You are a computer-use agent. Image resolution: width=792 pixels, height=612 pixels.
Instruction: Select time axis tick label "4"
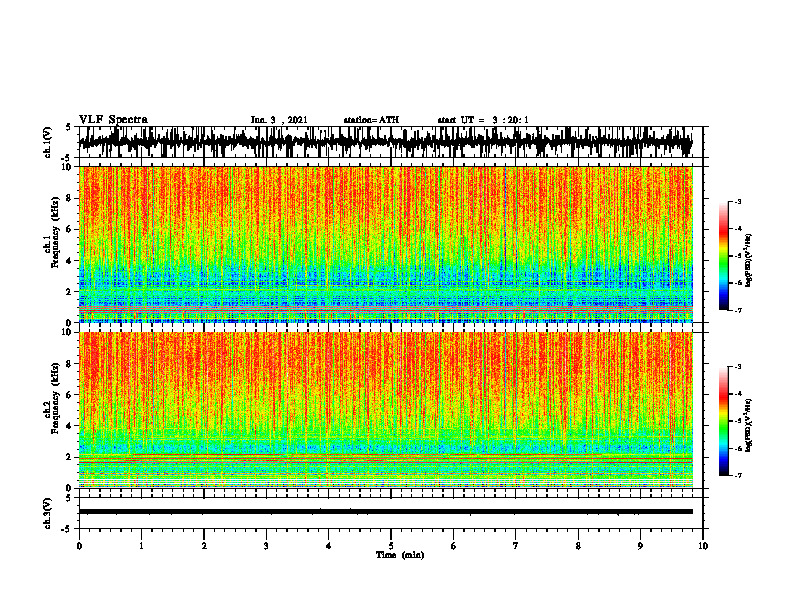[329, 546]
